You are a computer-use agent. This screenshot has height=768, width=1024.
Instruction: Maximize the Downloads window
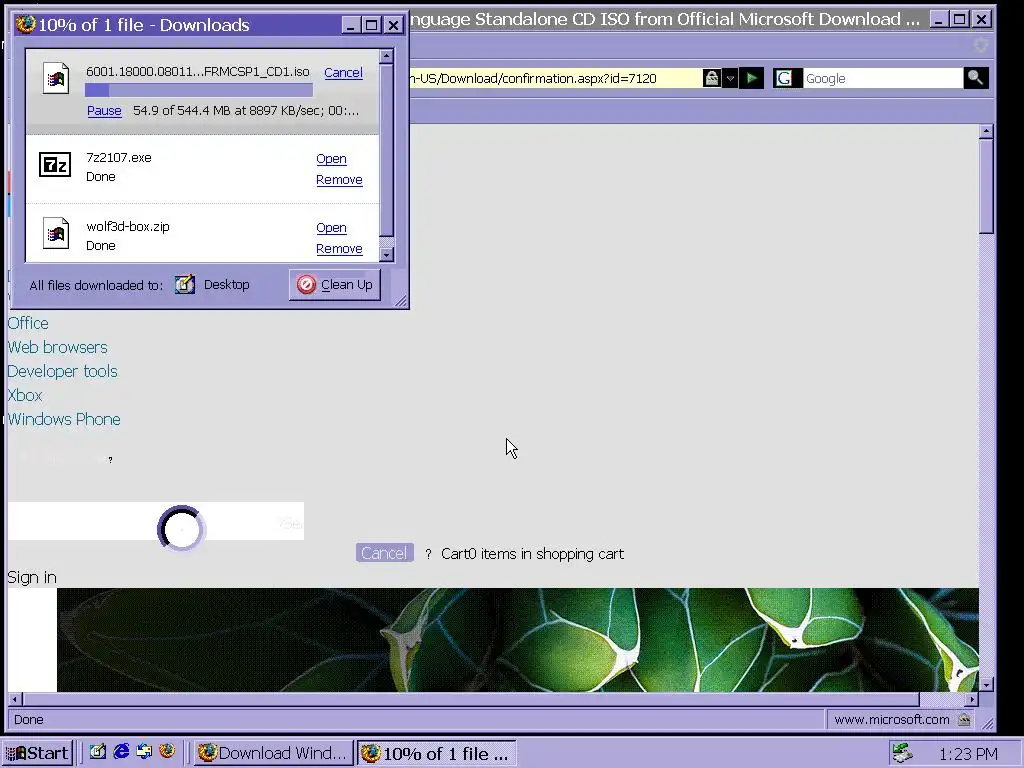[372, 25]
